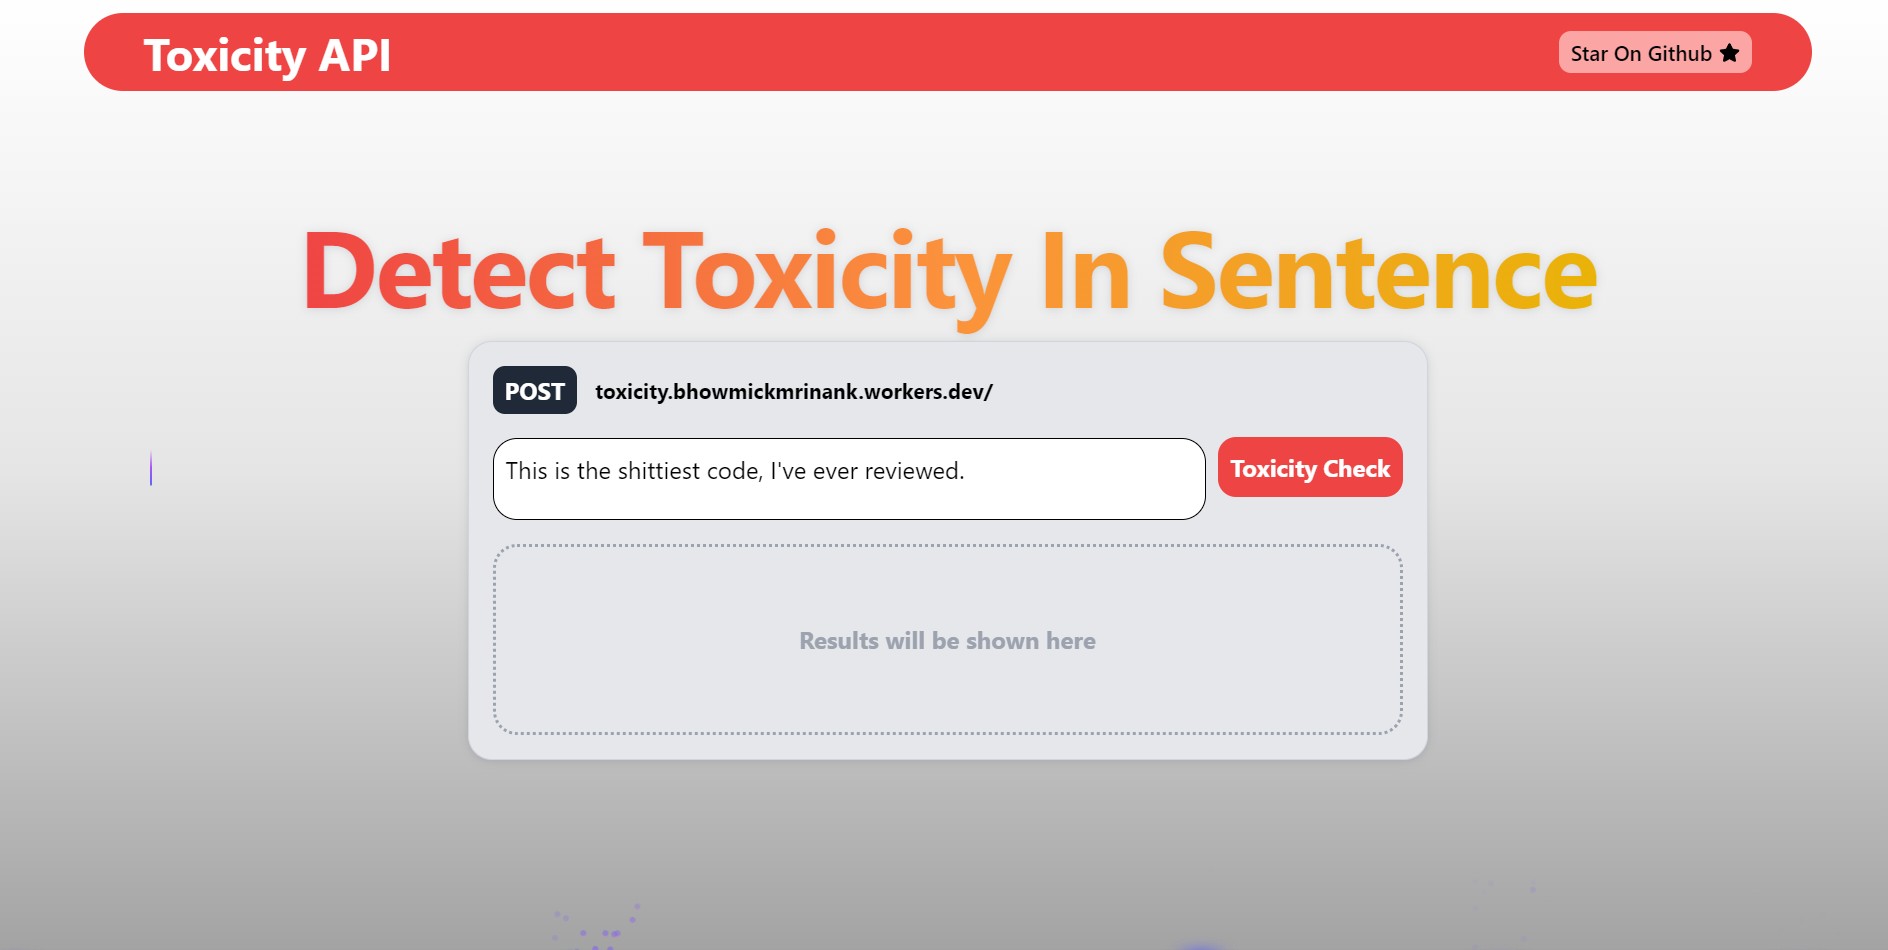1888x950 pixels.
Task: Click the black star glyph in the top right
Action: (1728, 53)
